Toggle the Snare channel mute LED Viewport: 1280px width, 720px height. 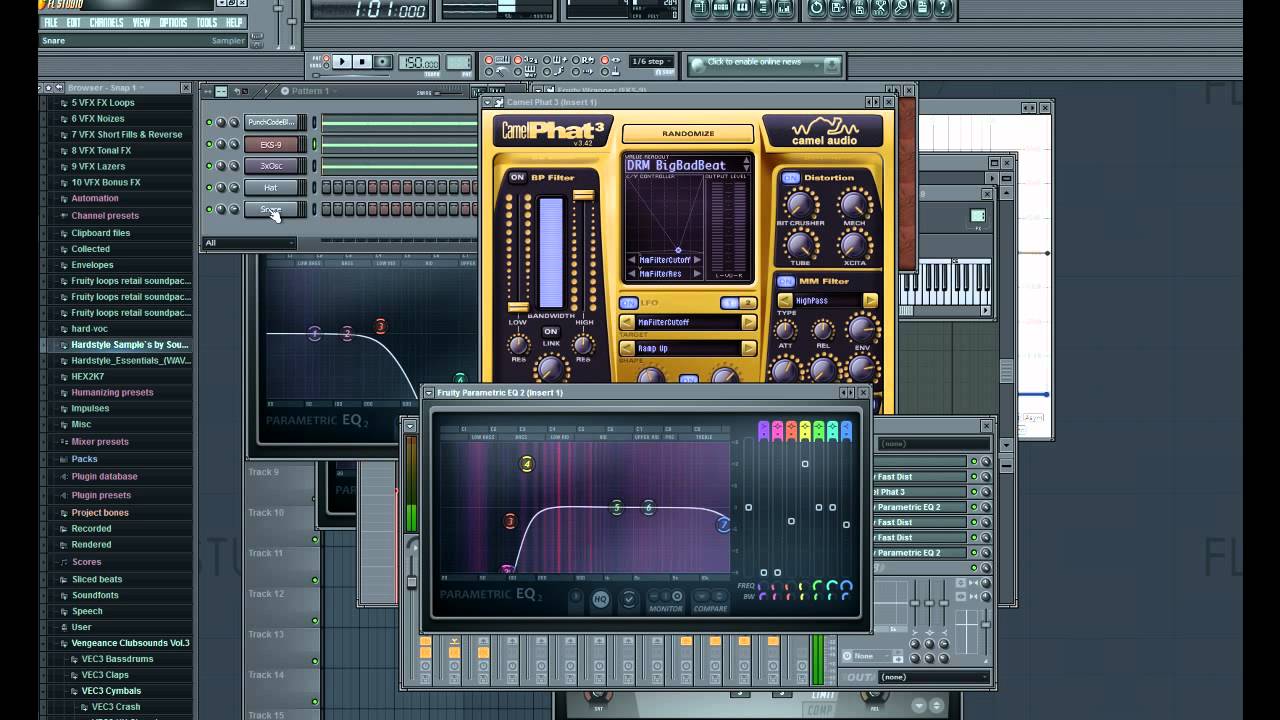pos(209,209)
